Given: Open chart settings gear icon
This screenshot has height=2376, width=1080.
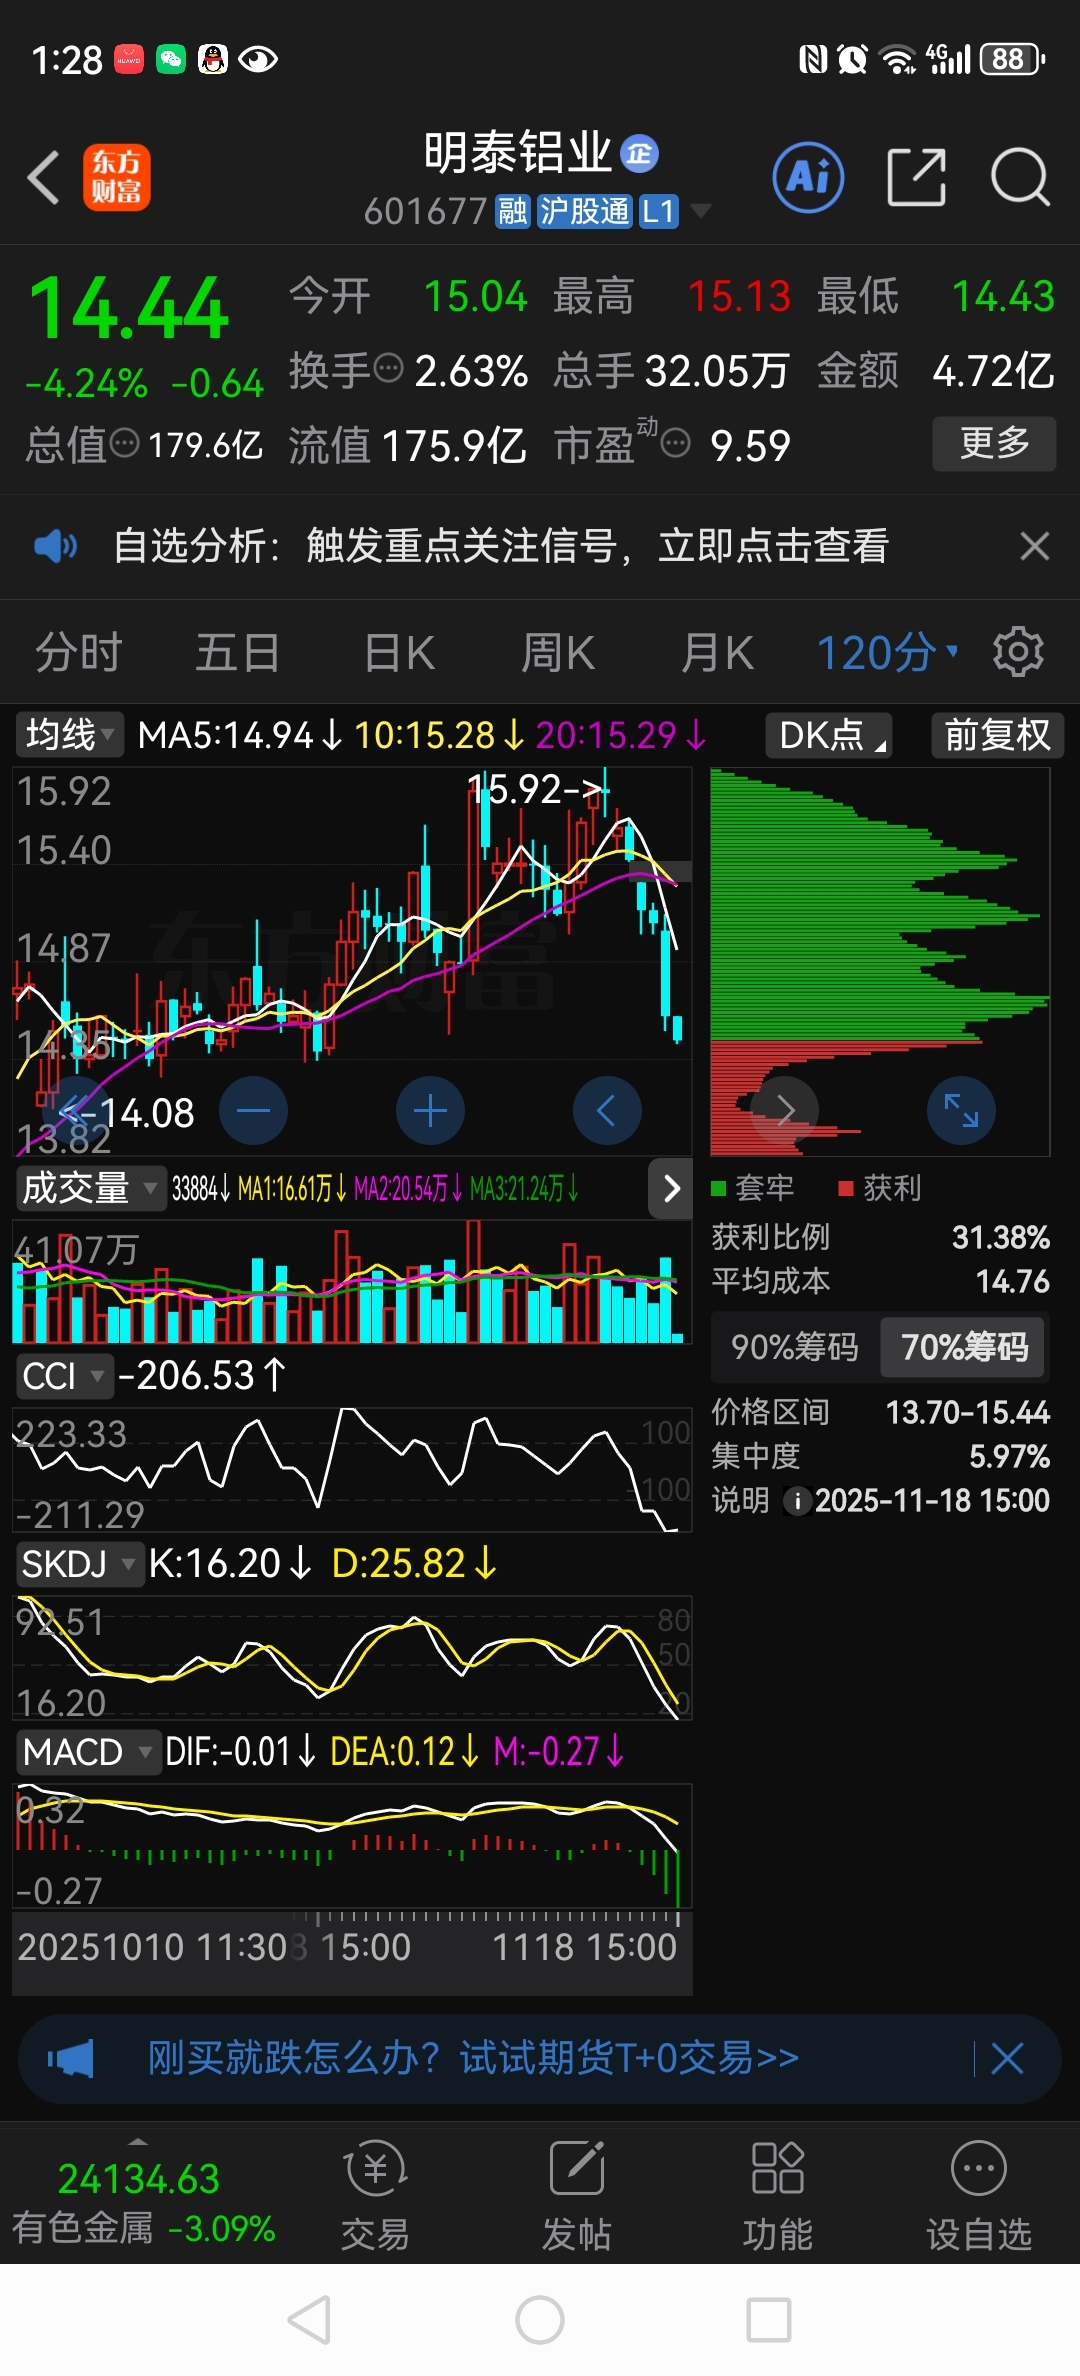Looking at the screenshot, I should tap(1018, 652).
